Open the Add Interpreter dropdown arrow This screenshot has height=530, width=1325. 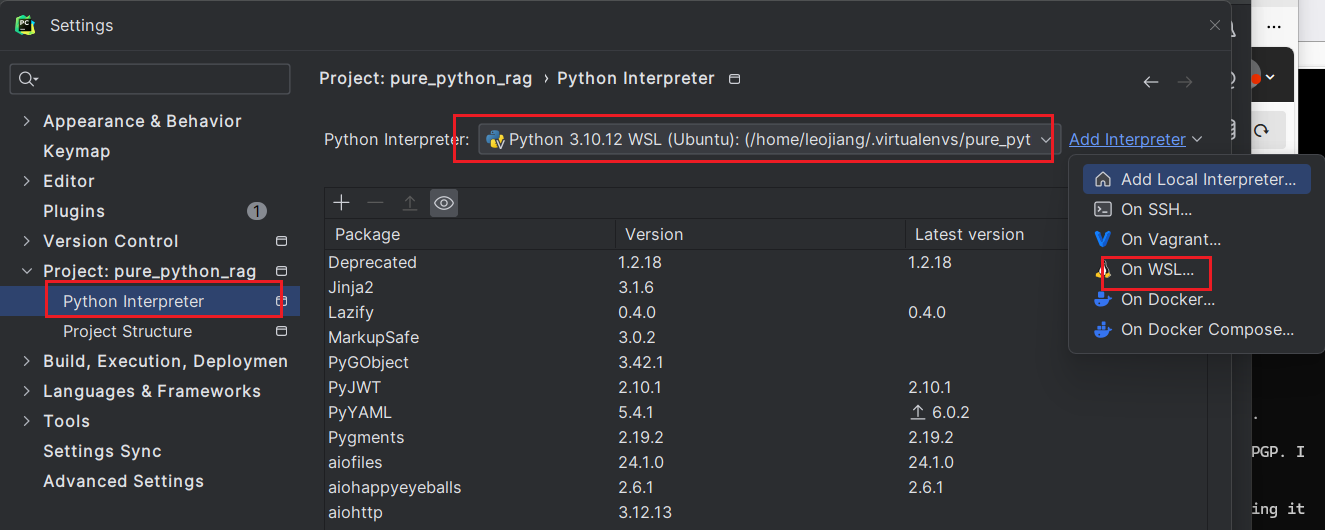click(1197, 140)
